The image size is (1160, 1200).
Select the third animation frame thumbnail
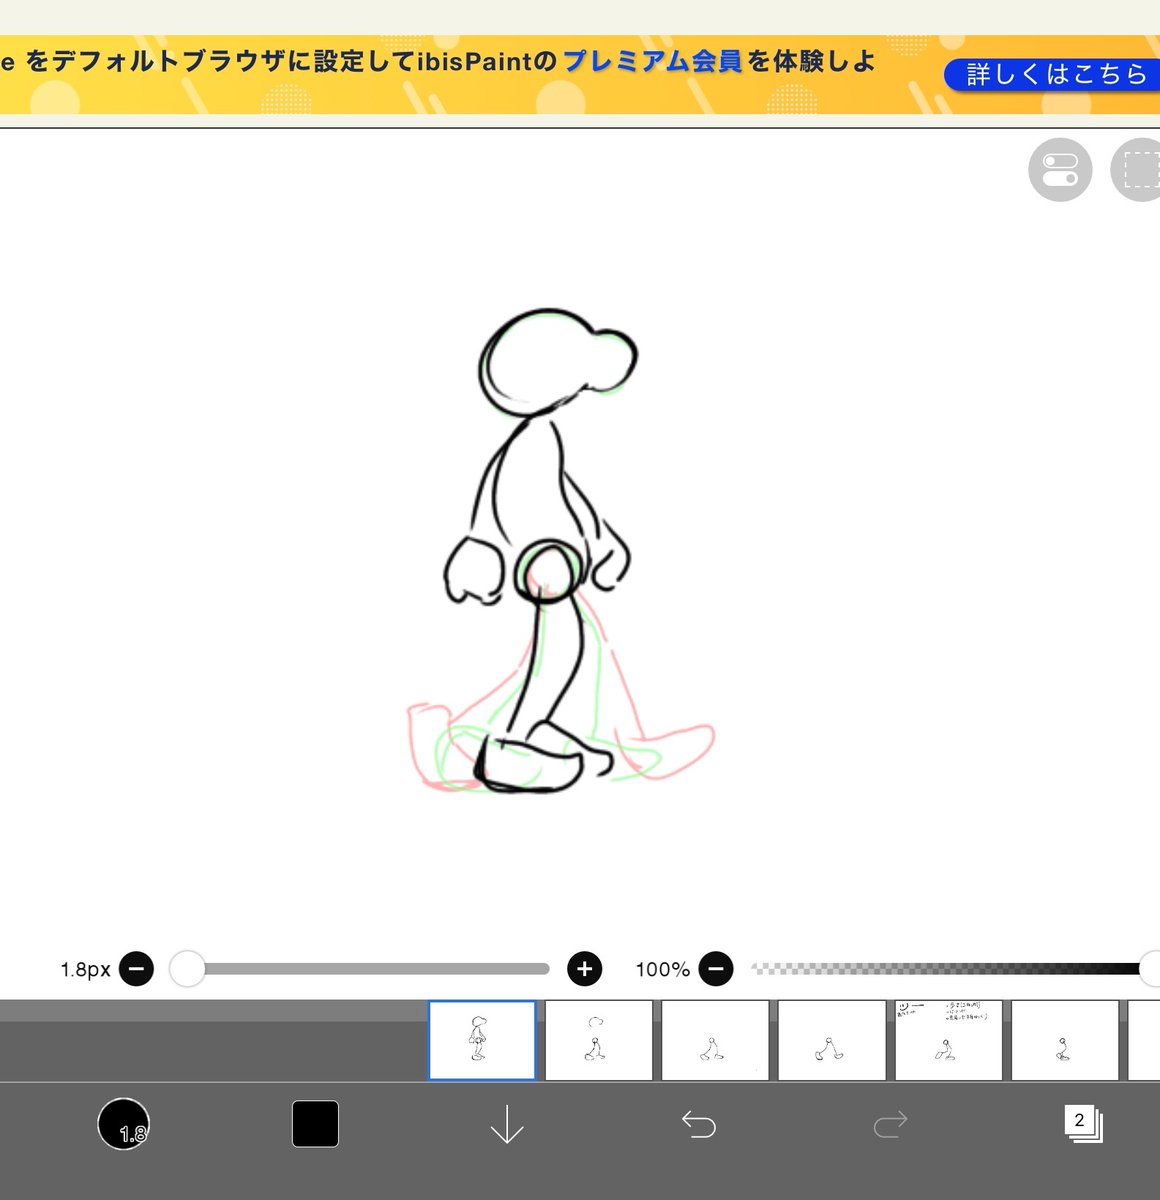click(715, 1040)
